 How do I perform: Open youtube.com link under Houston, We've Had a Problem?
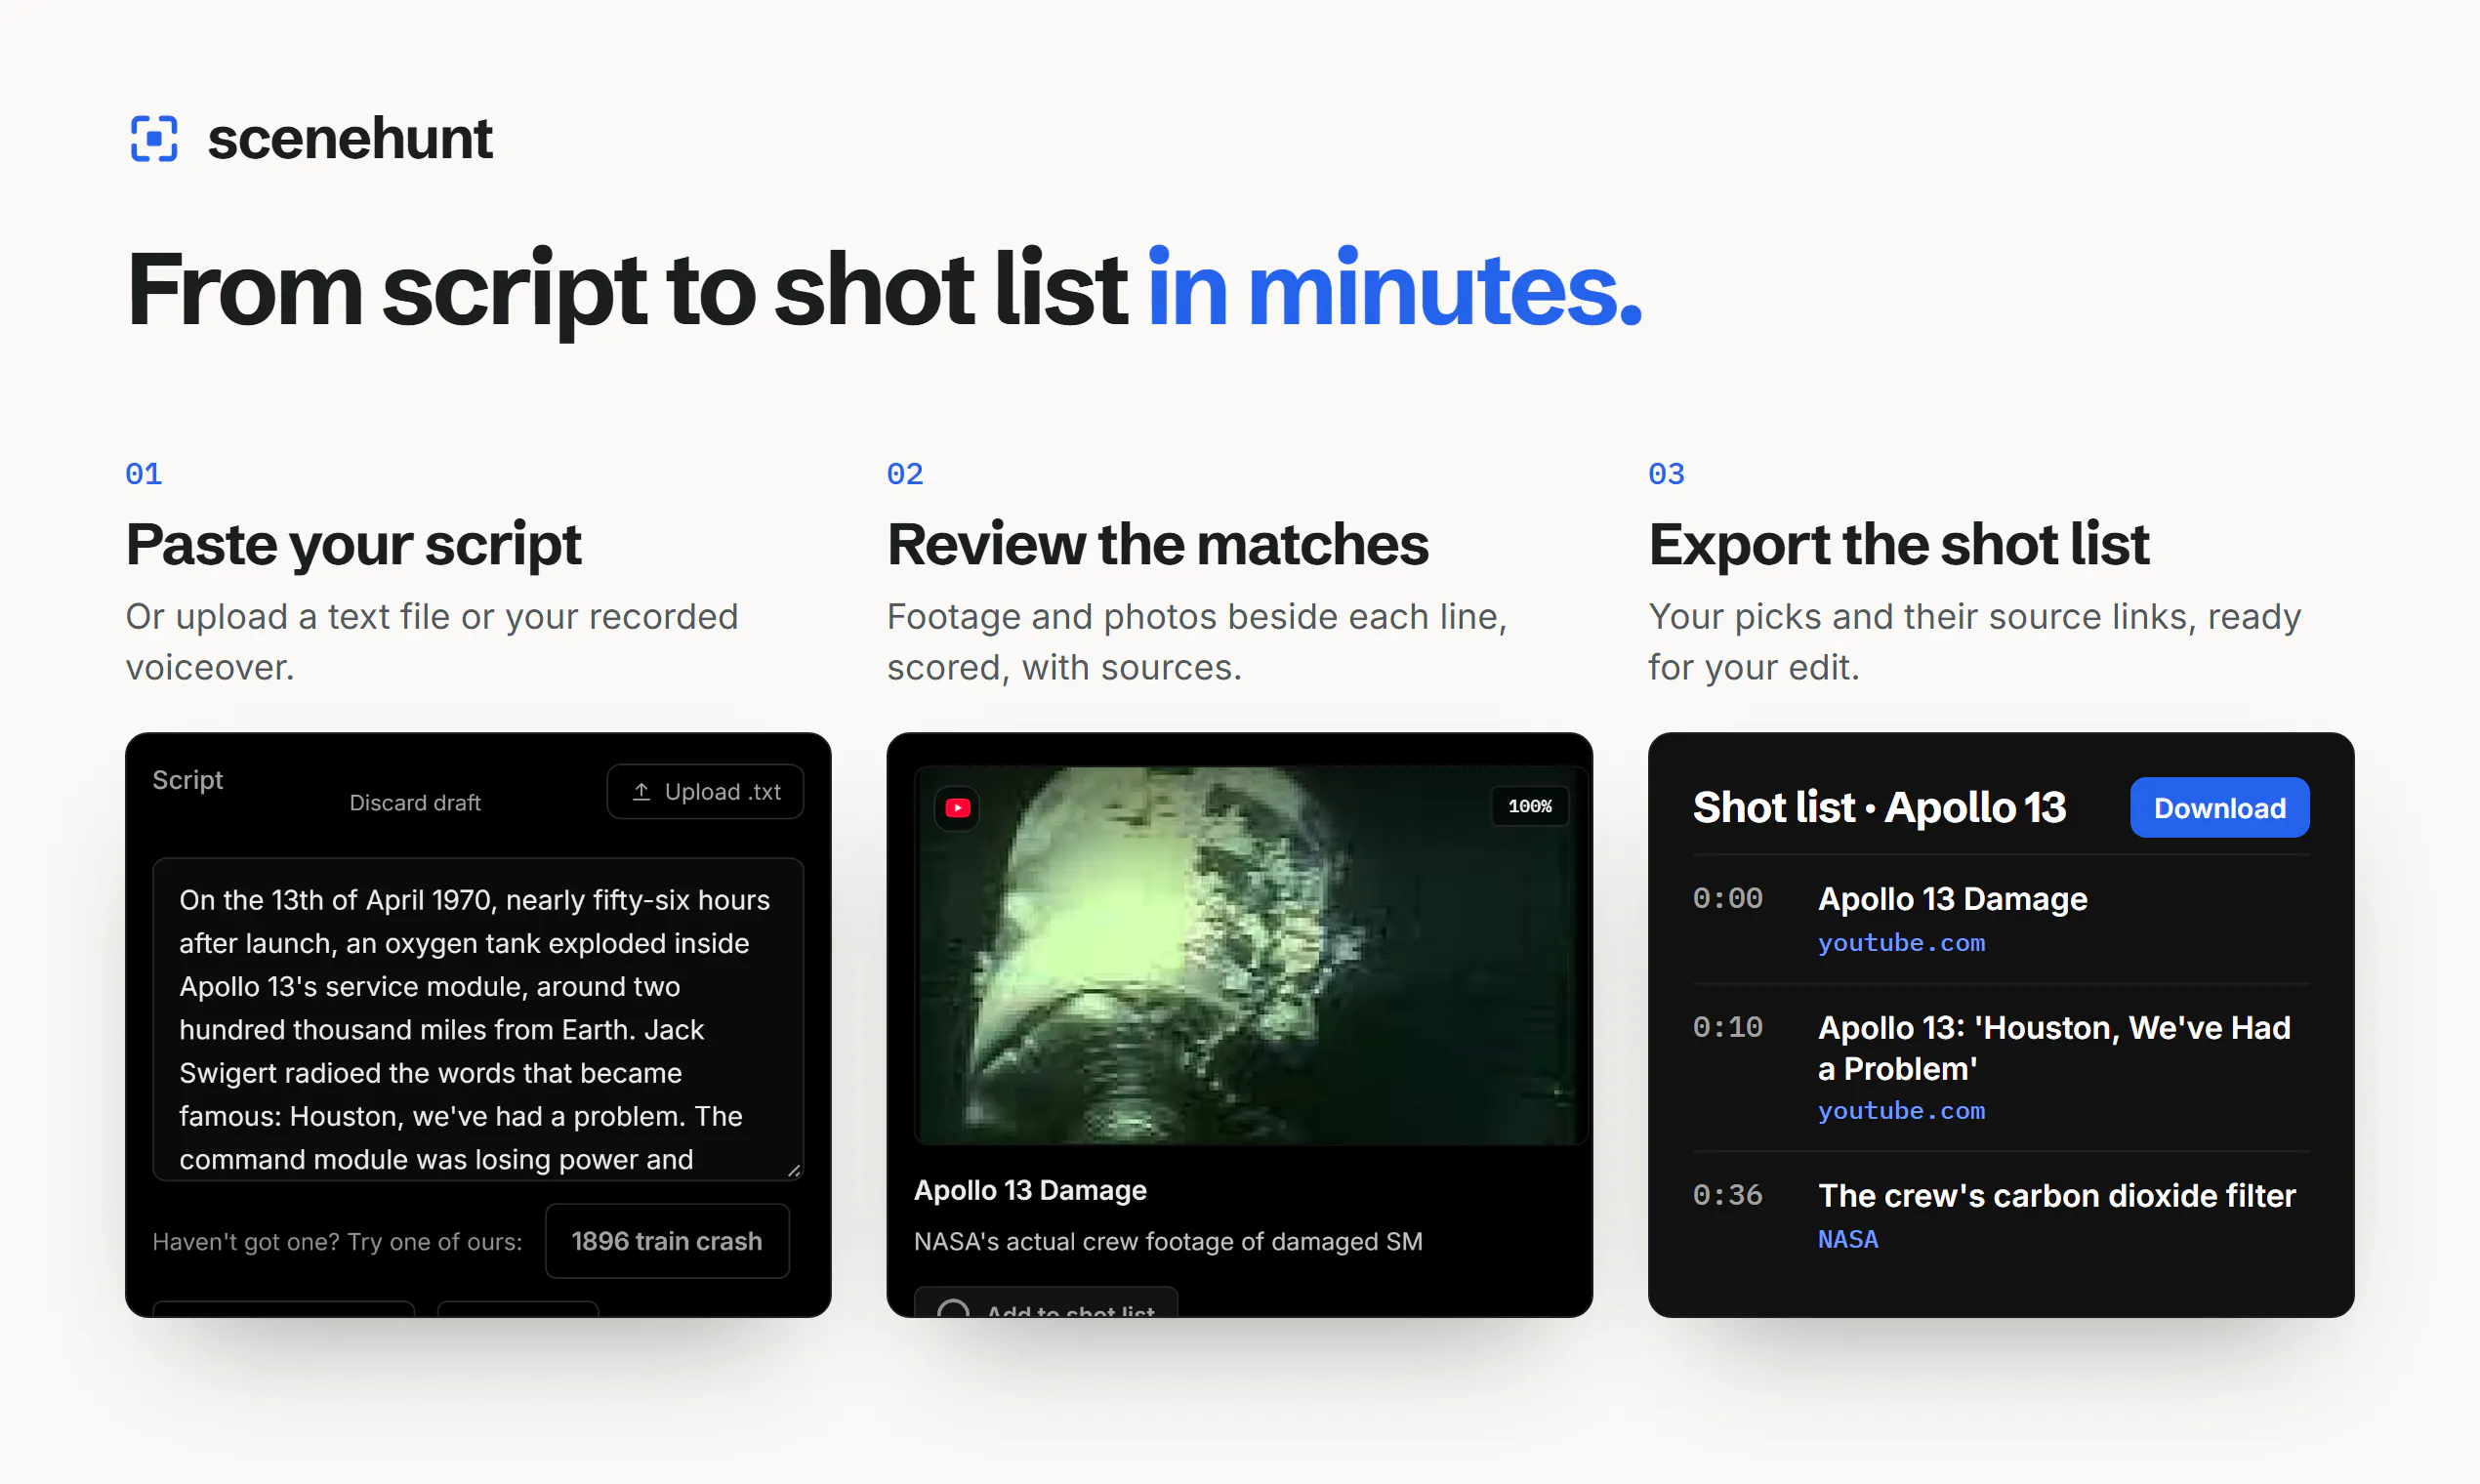1901,1111
